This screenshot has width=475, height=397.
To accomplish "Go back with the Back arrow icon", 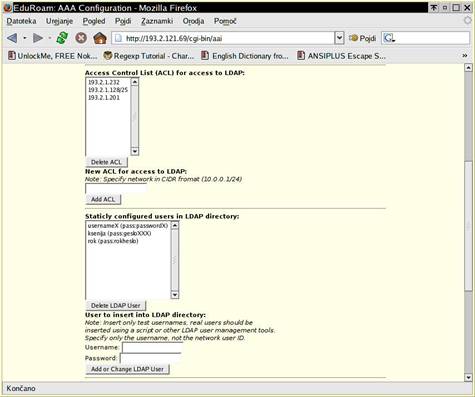I will pos(12,38).
